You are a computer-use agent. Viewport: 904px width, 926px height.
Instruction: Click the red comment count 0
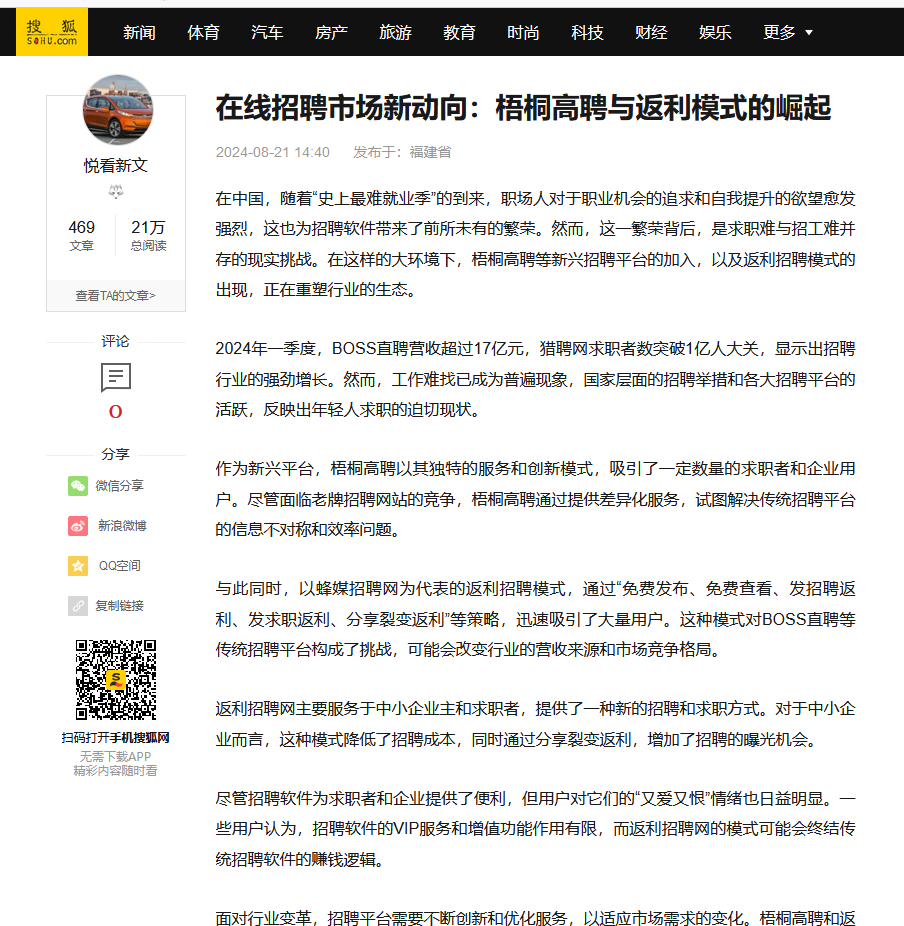click(x=116, y=412)
